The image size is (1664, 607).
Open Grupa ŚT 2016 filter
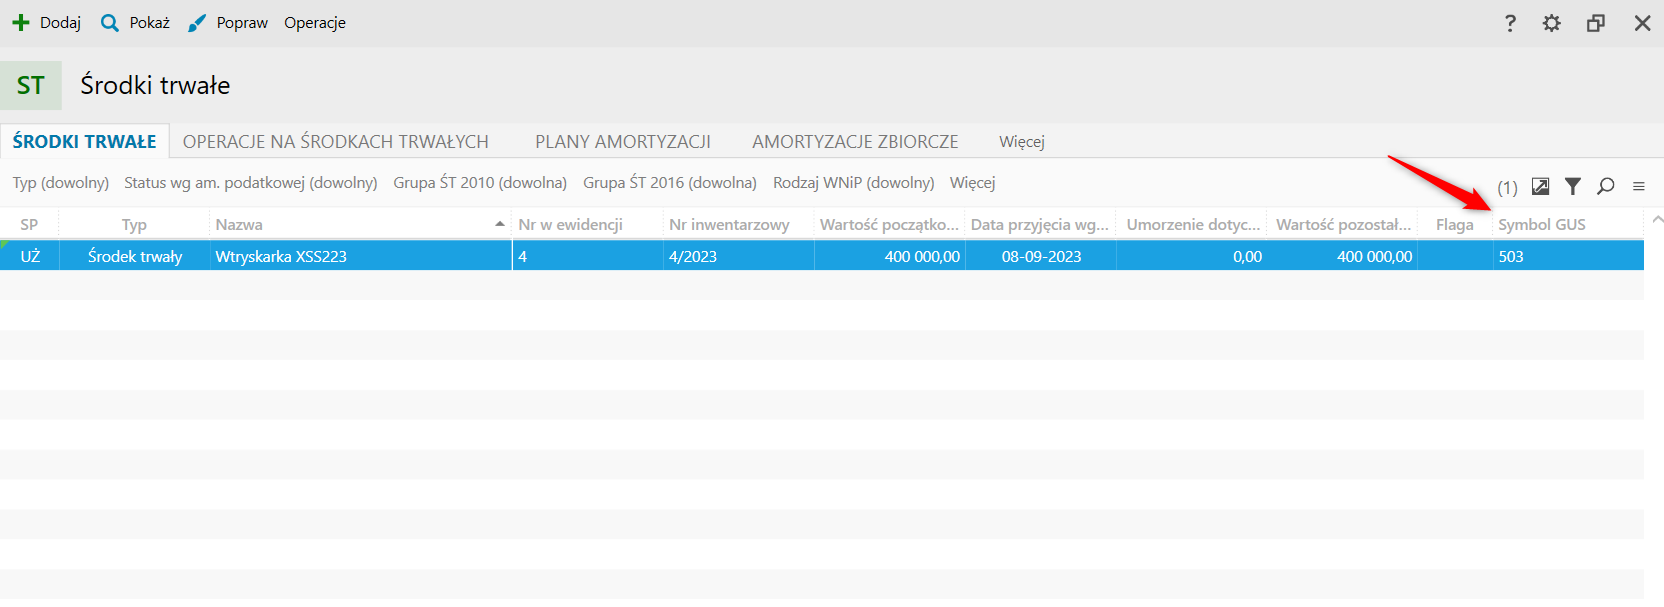tap(670, 182)
